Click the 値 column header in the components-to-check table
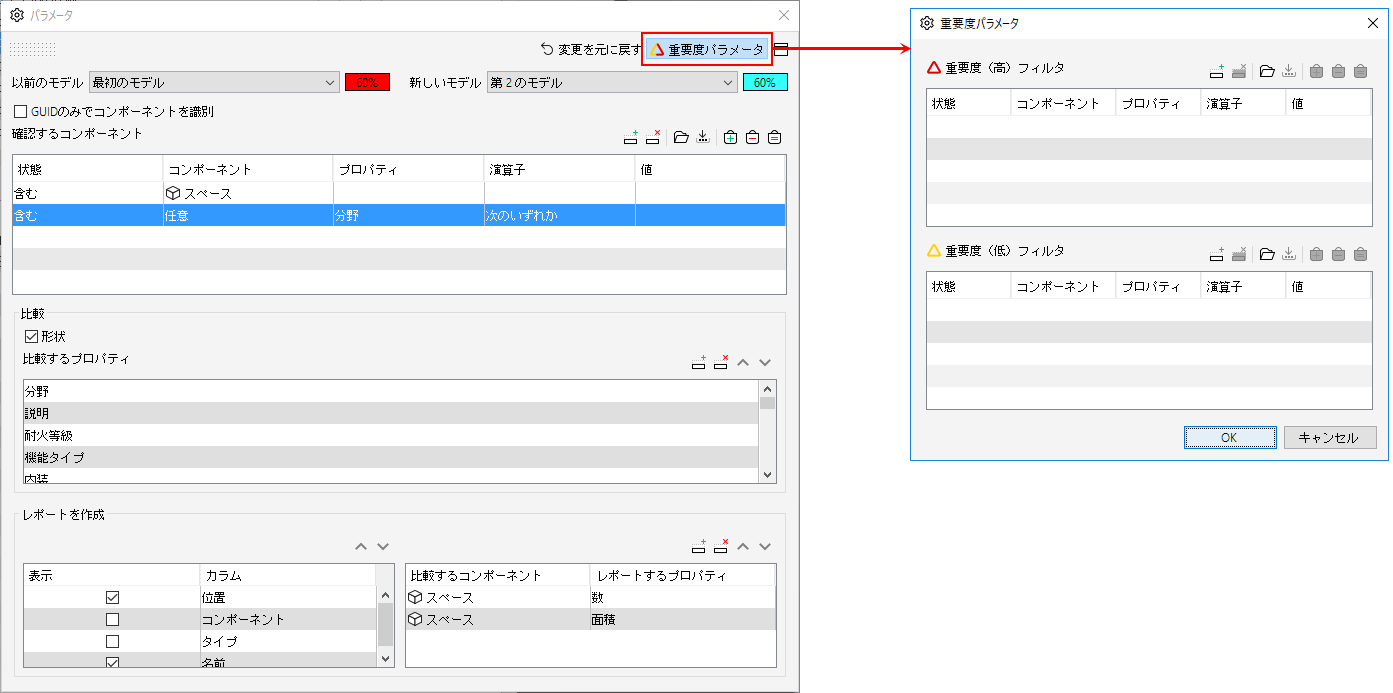The image size is (1393, 693). pos(710,170)
